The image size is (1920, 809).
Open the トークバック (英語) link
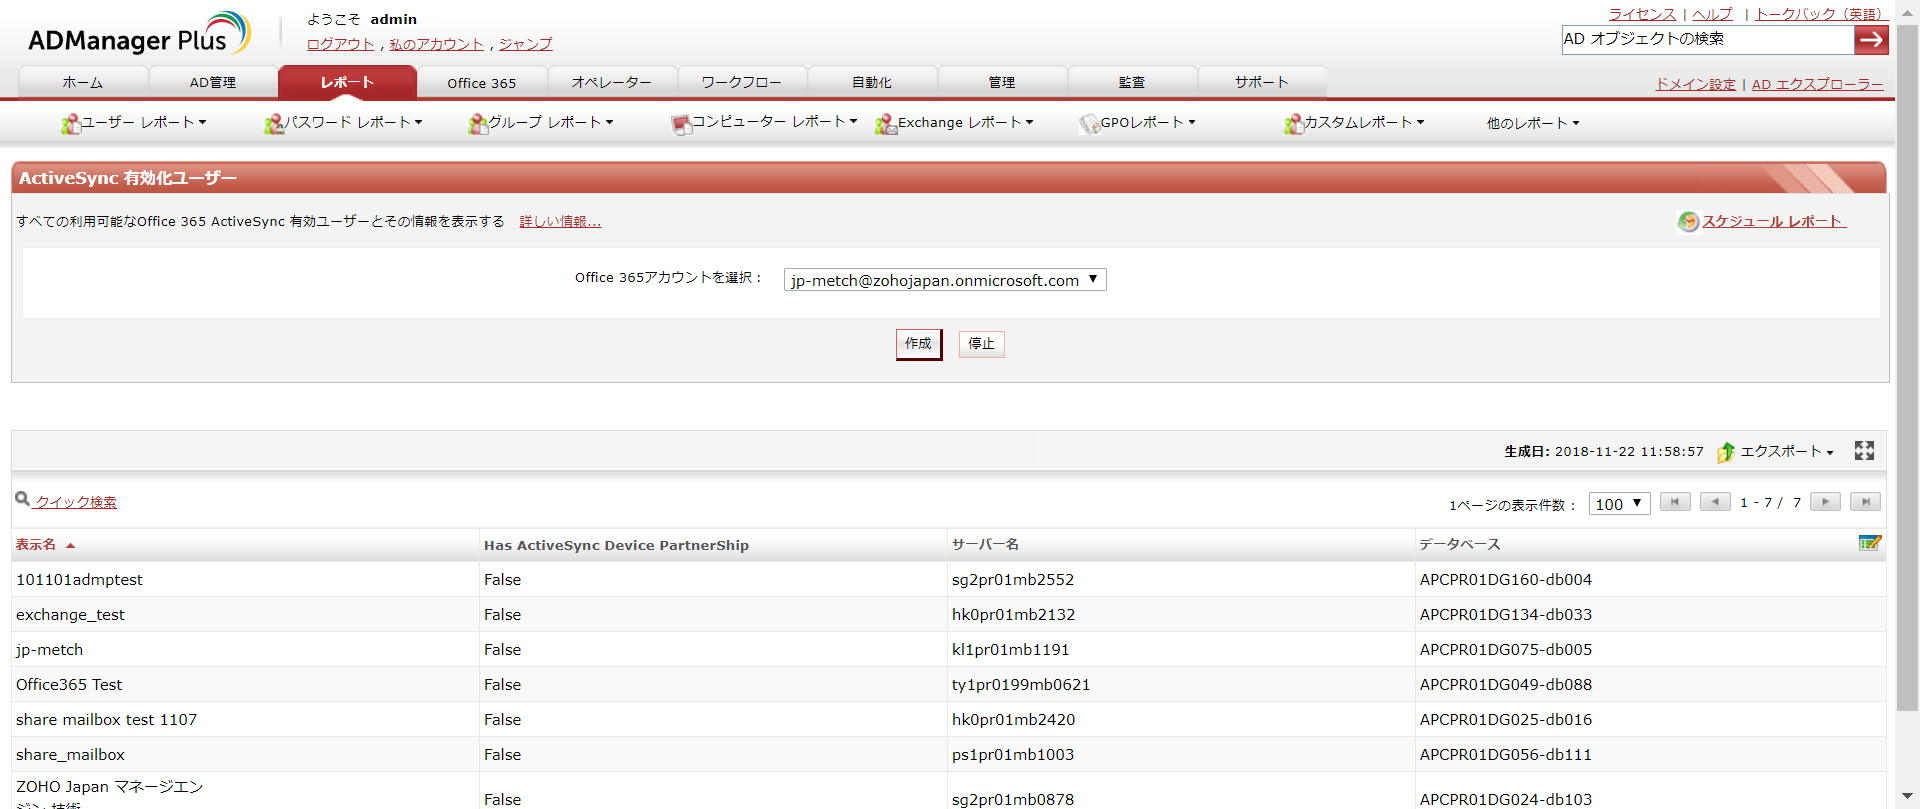pos(1819,14)
